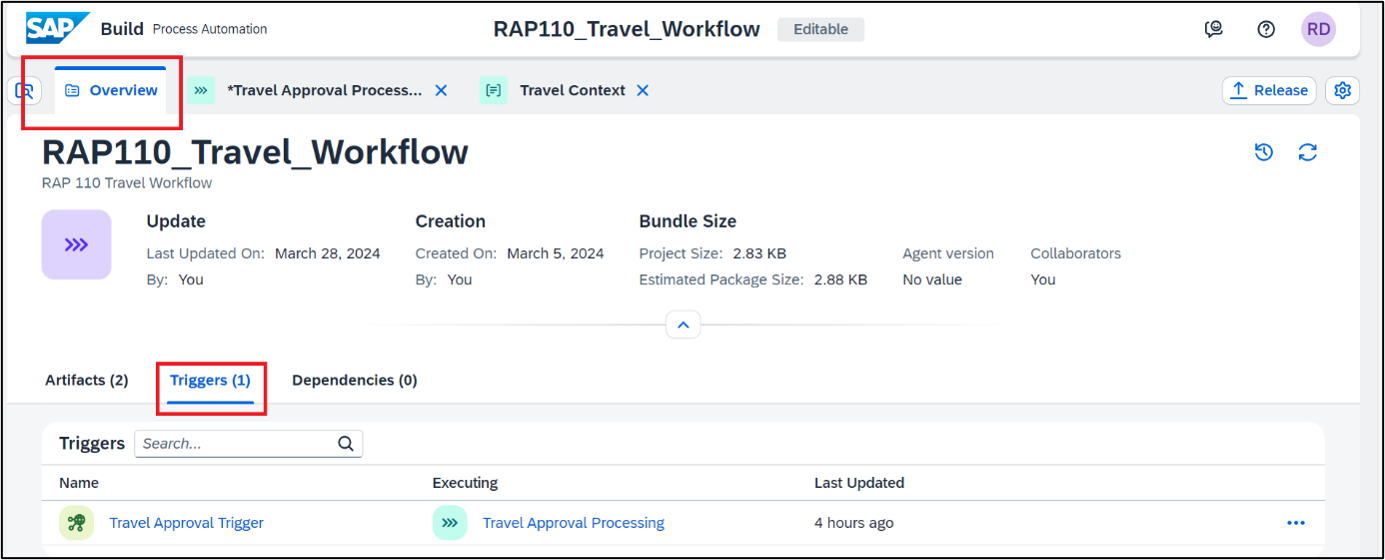Collapse the project header details chevron
This screenshot has height=560, width=1385.
point(683,325)
